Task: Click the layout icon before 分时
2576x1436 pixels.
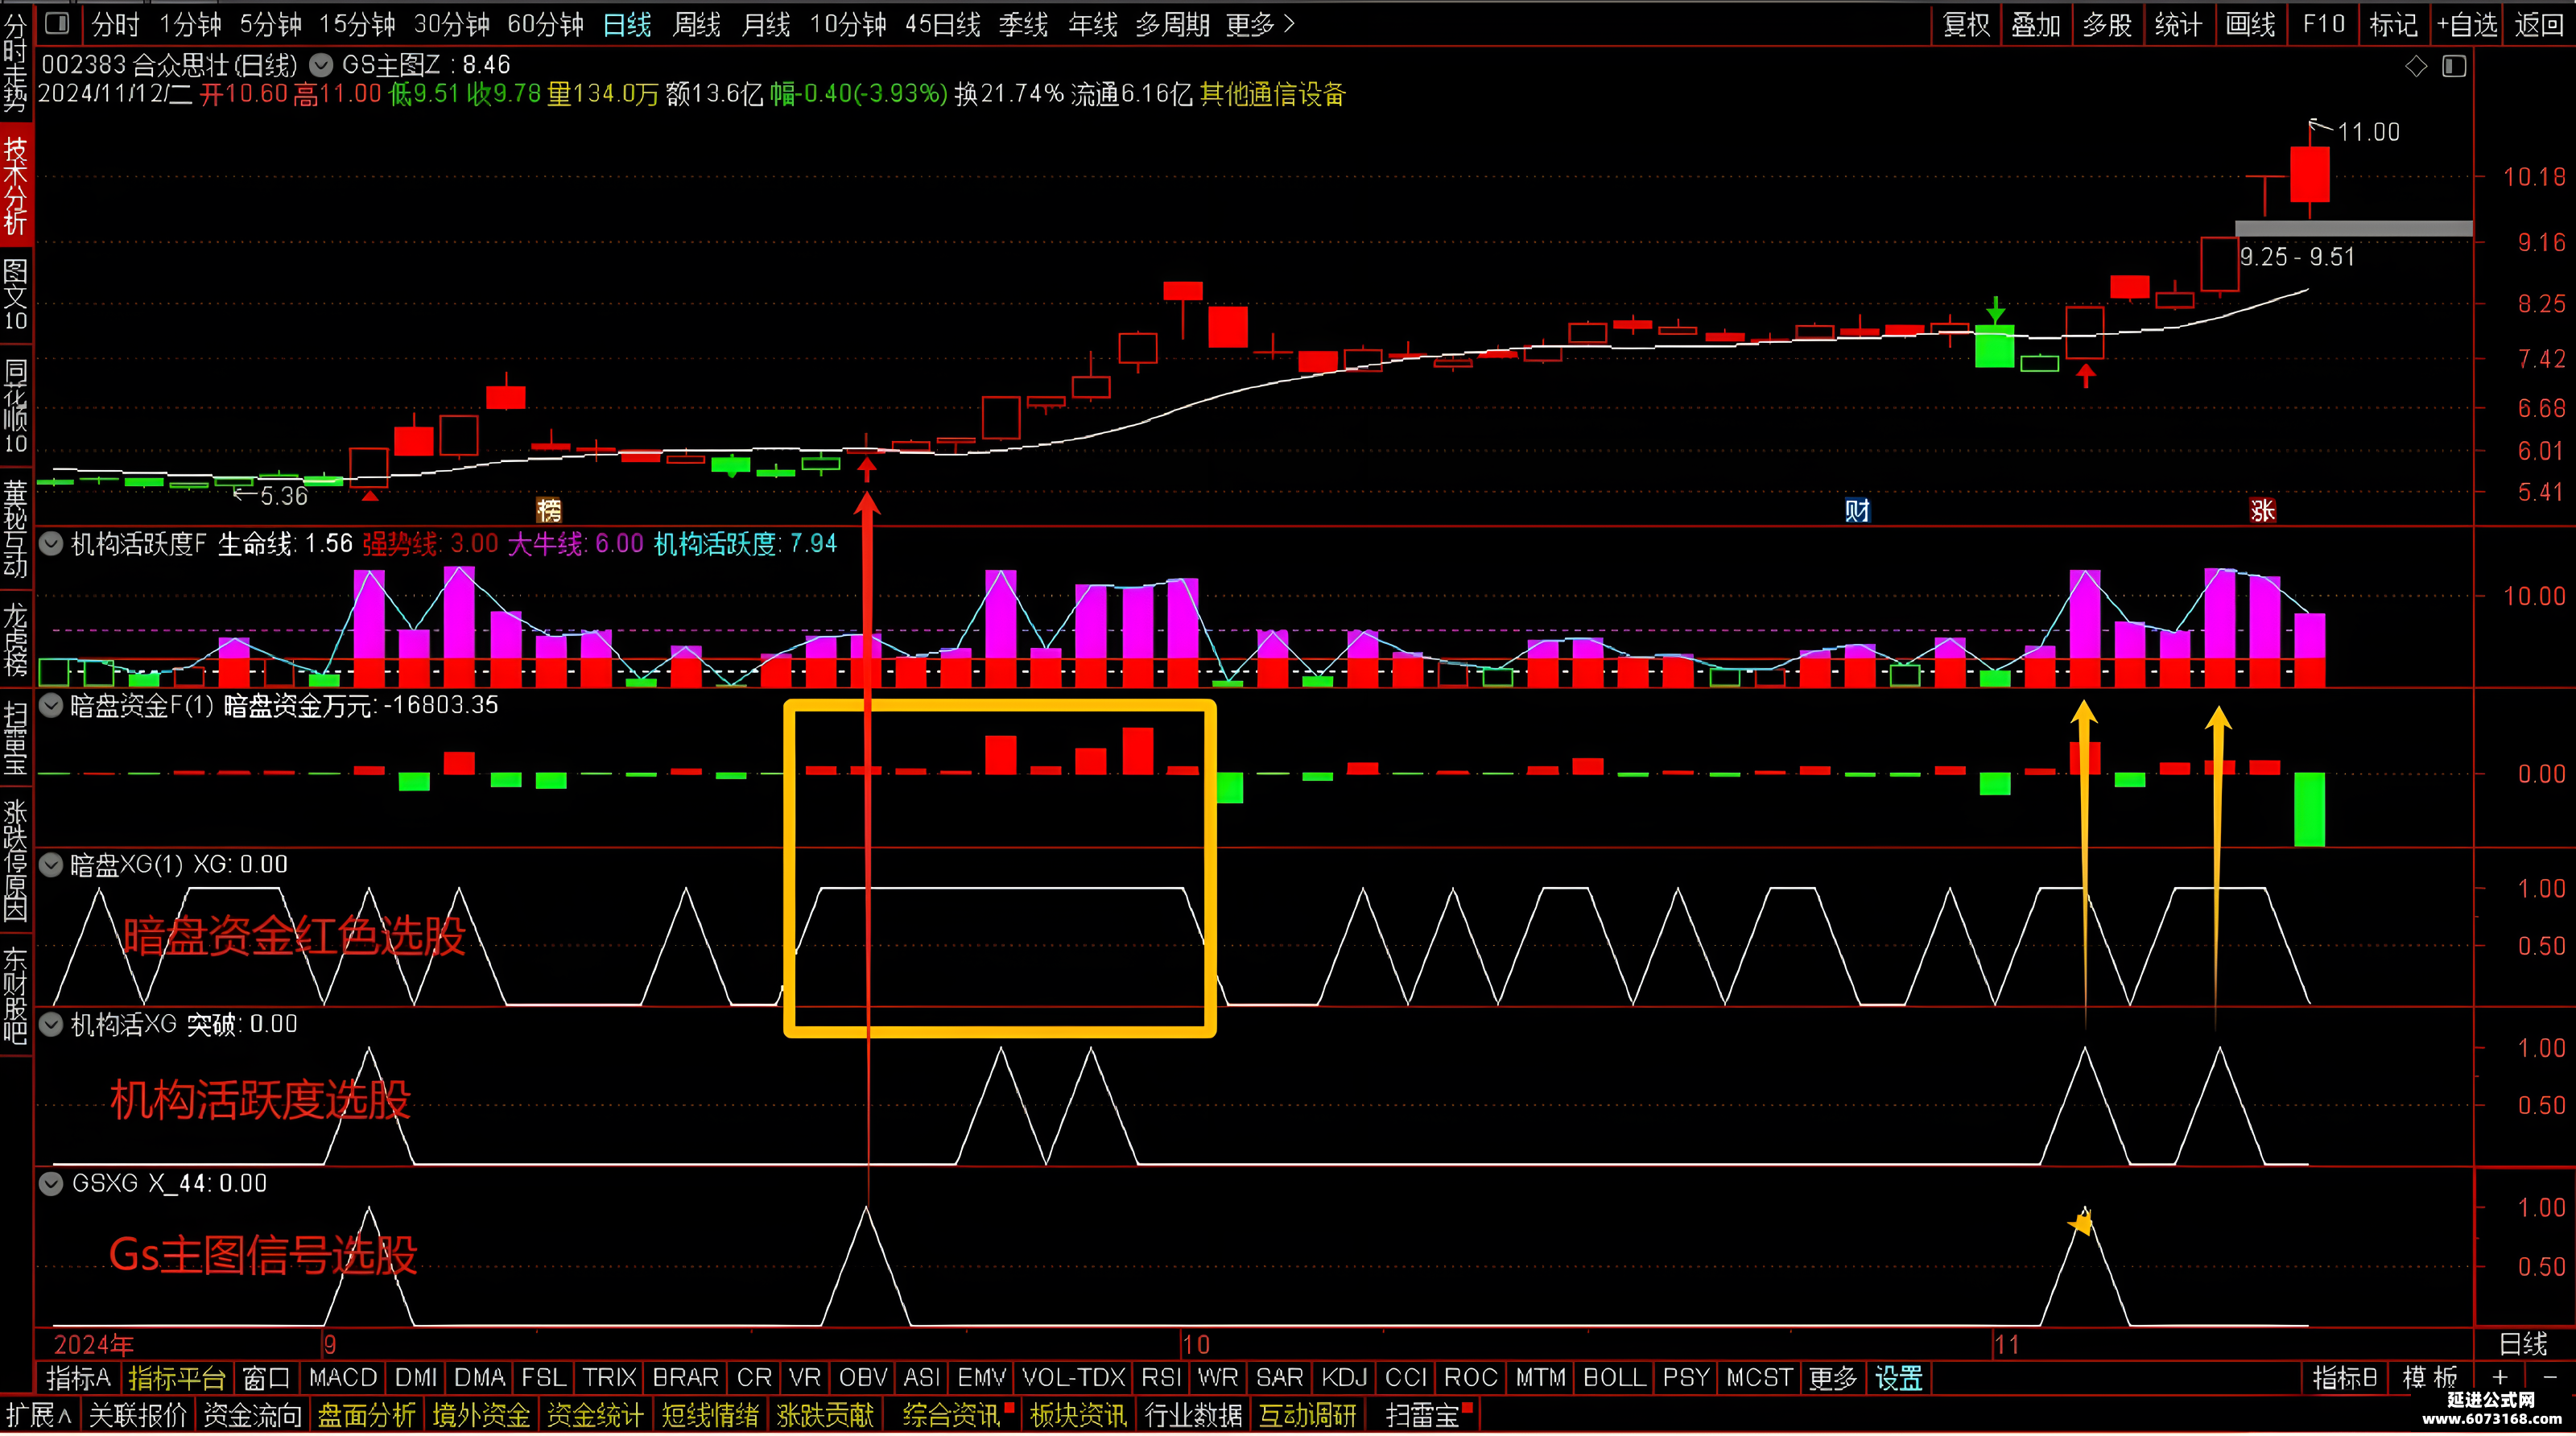Action: click(x=58, y=22)
